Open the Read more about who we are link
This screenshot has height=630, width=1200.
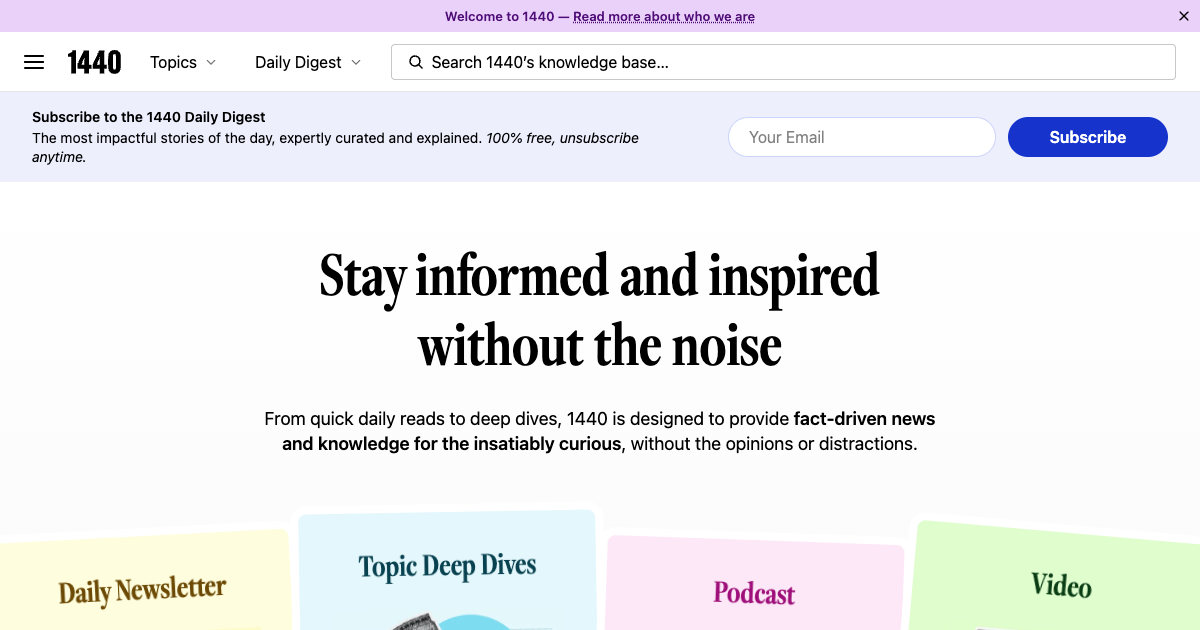(663, 16)
